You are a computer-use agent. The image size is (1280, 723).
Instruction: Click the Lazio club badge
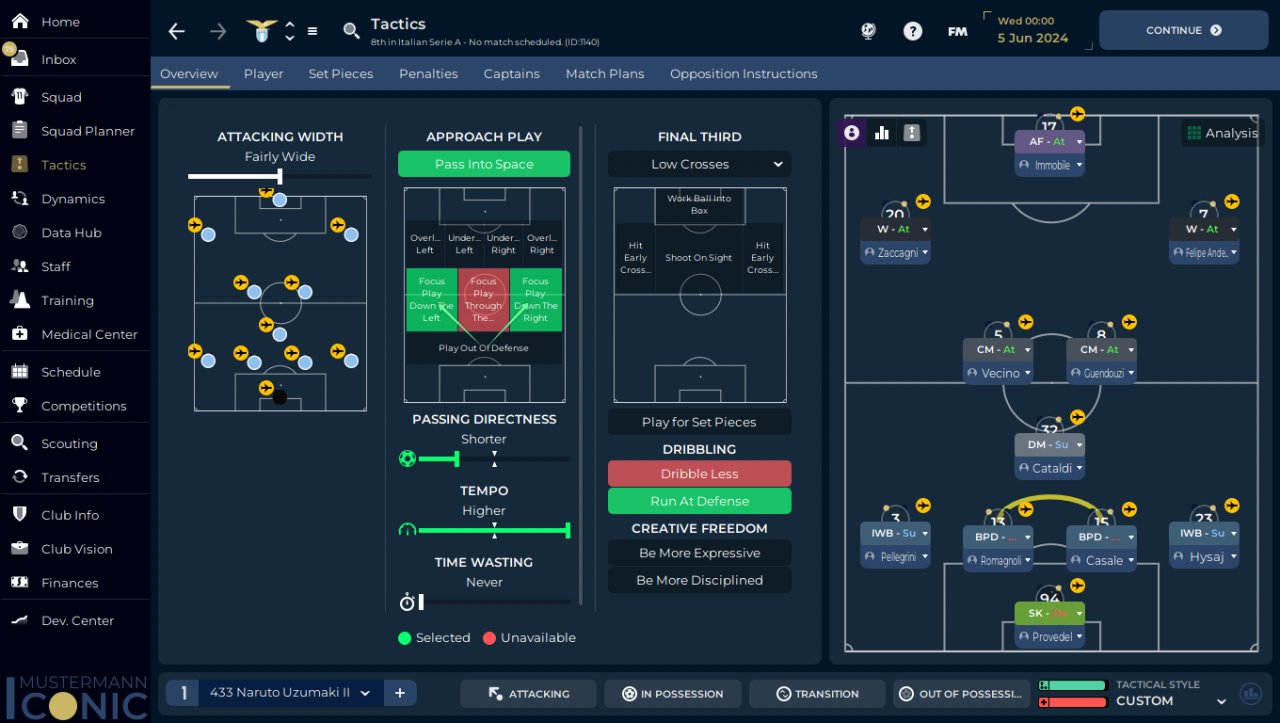(262, 31)
